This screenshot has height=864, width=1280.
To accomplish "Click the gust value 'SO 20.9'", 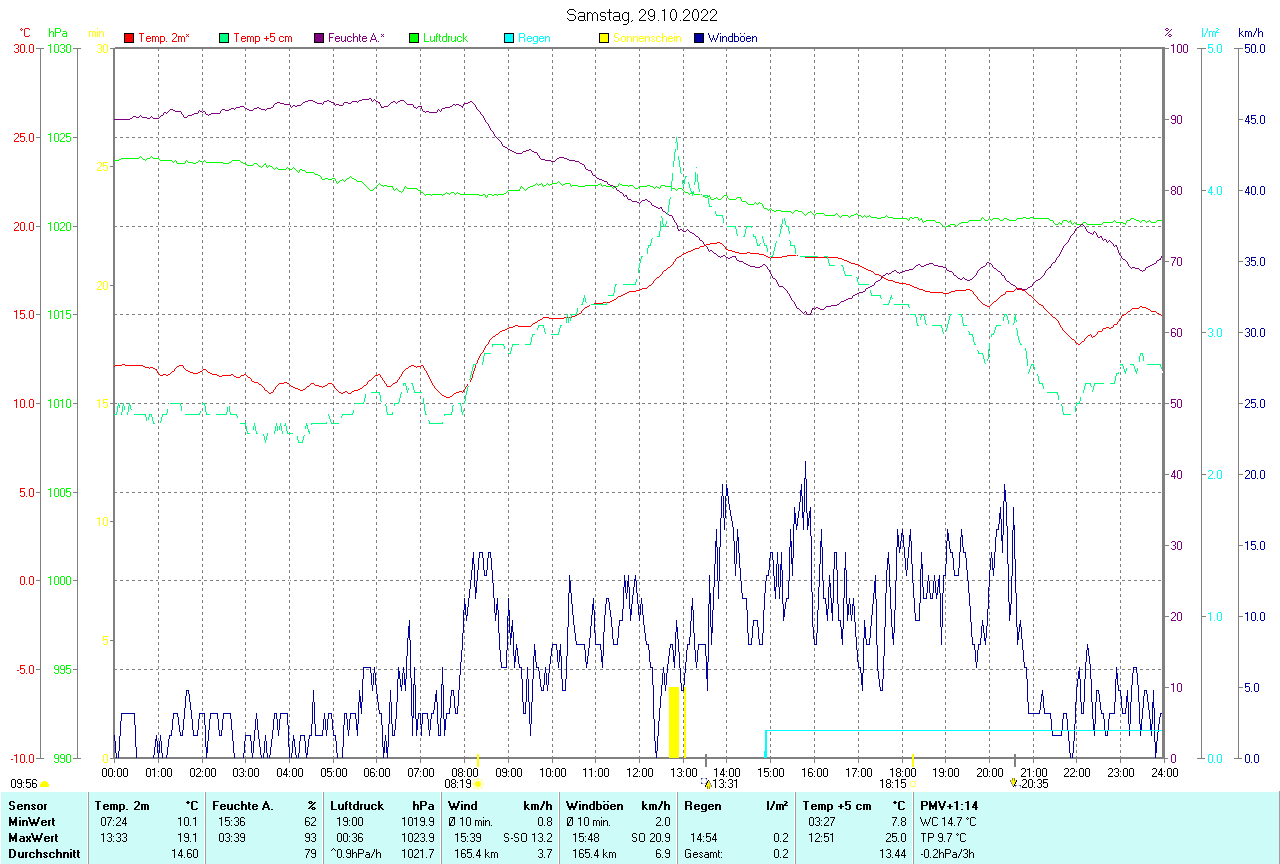I will pos(650,837).
